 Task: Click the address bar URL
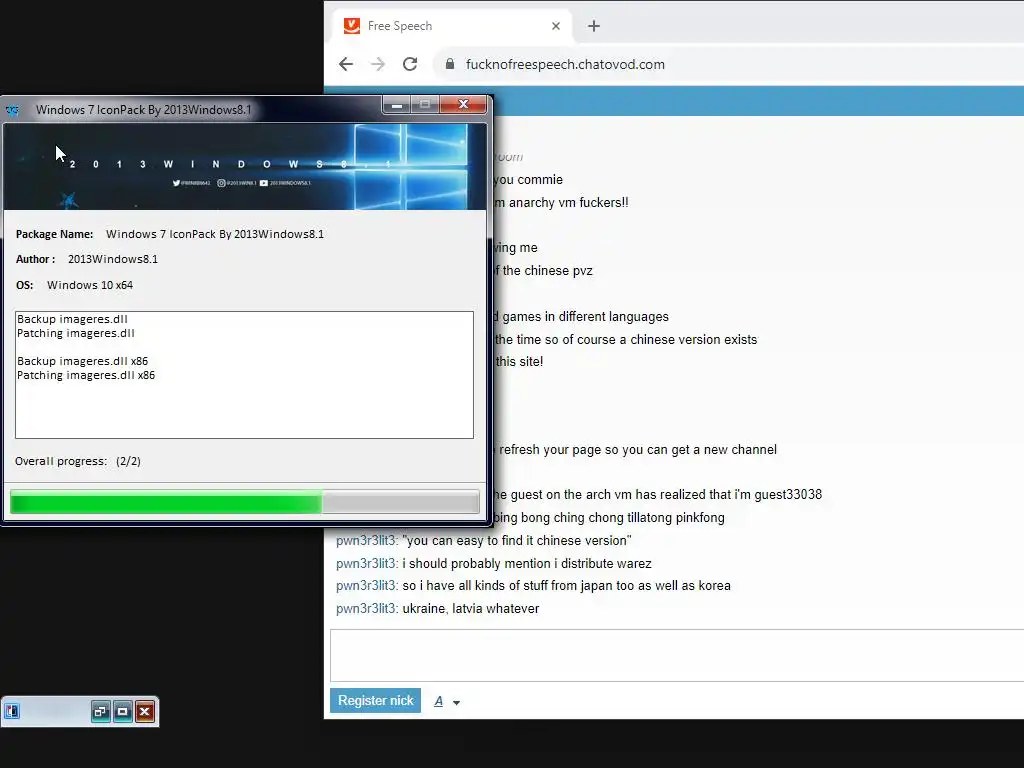tap(565, 64)
